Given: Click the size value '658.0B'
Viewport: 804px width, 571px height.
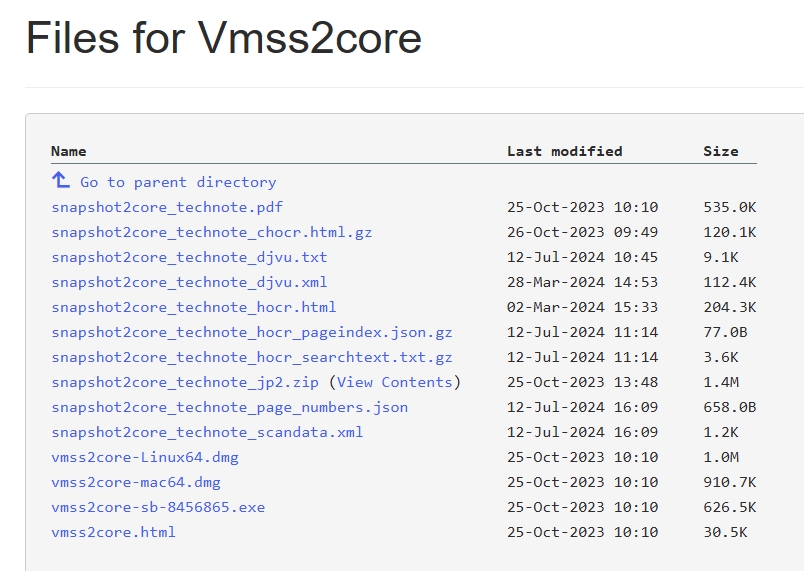Looking at the screenshot, I should click(x=730, y=407).
